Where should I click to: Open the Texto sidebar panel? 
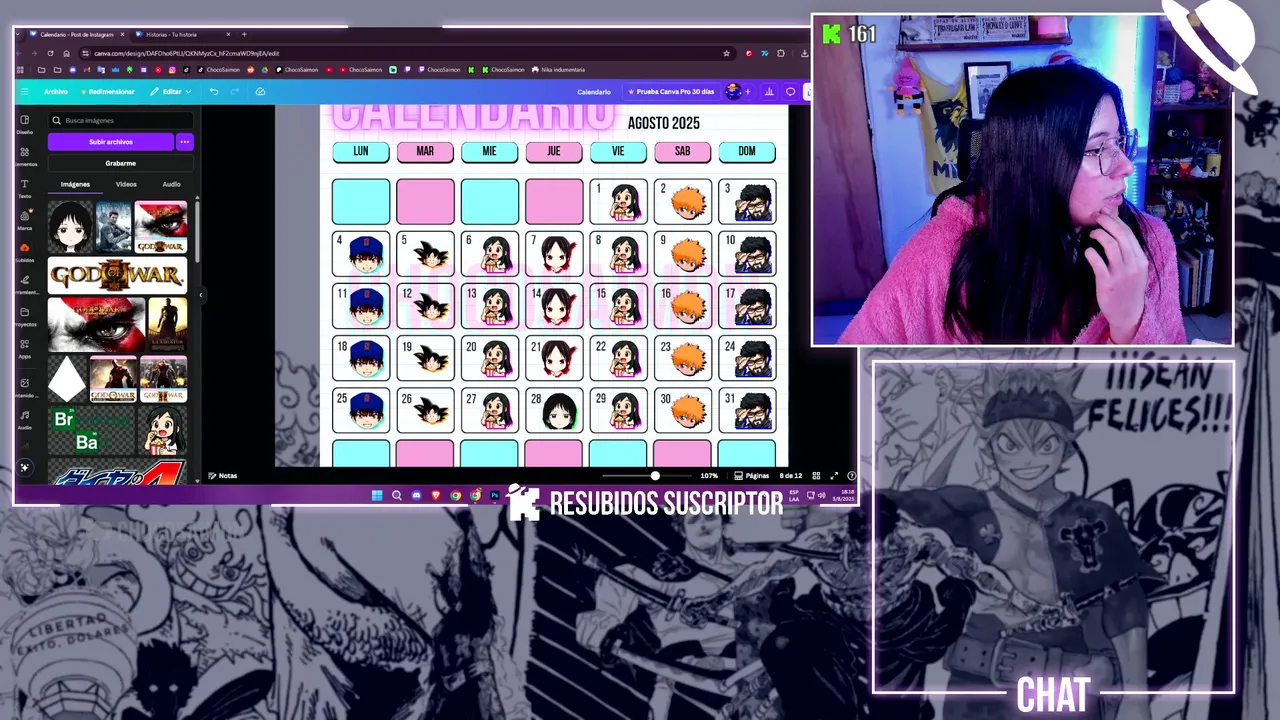[x=25, y=188]
